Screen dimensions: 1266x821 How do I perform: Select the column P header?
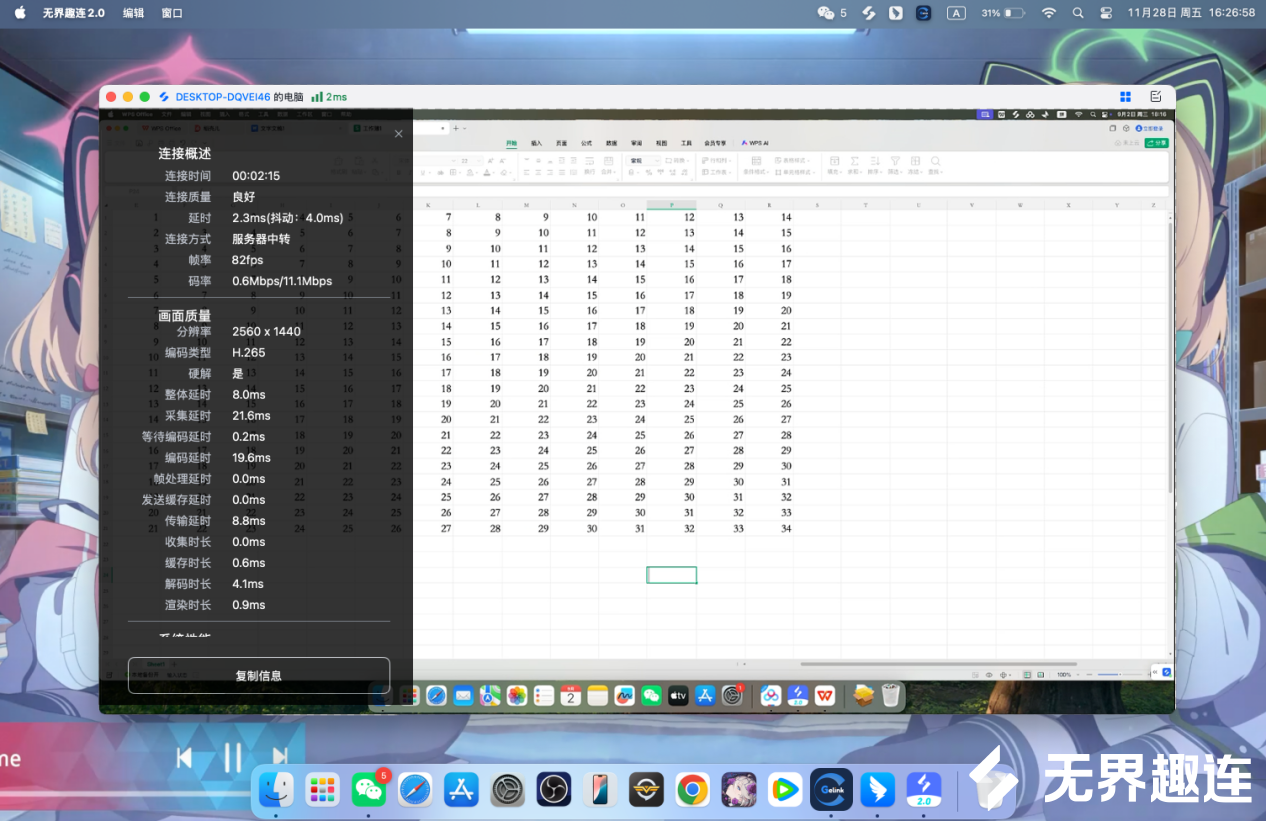coord(671,204)
